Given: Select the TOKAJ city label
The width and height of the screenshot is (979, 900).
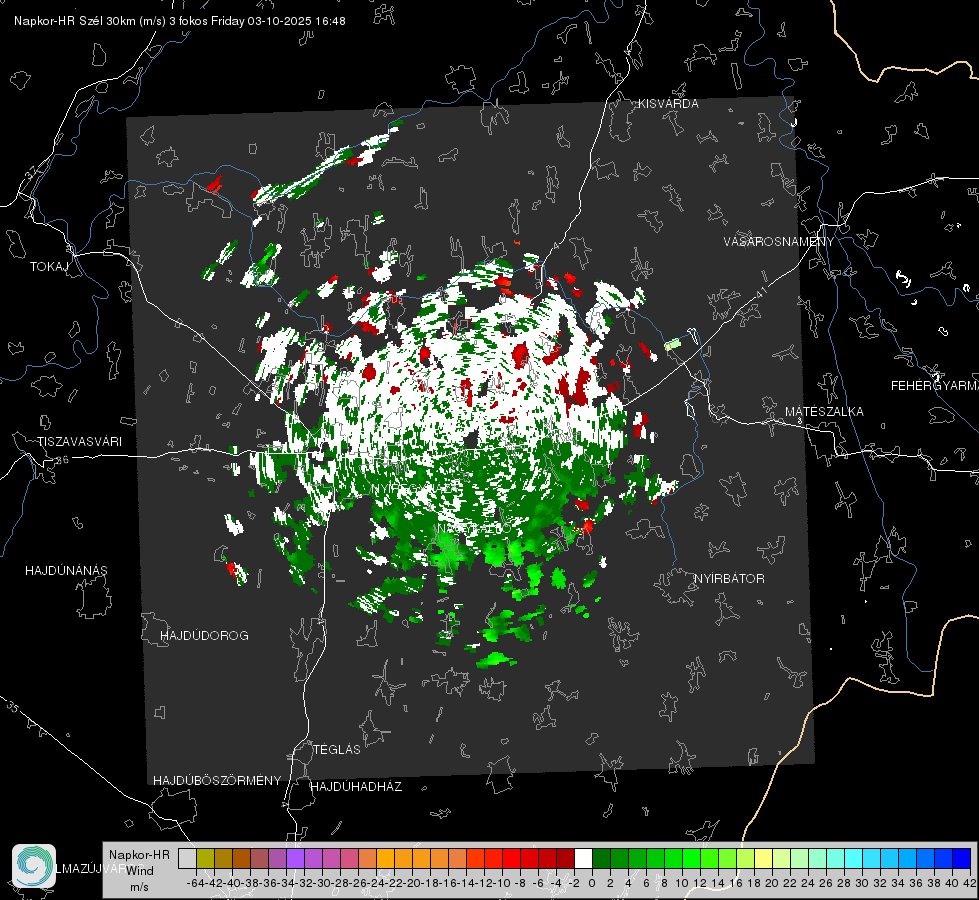Looking at the screenshot, I should (x=49, y=267).
